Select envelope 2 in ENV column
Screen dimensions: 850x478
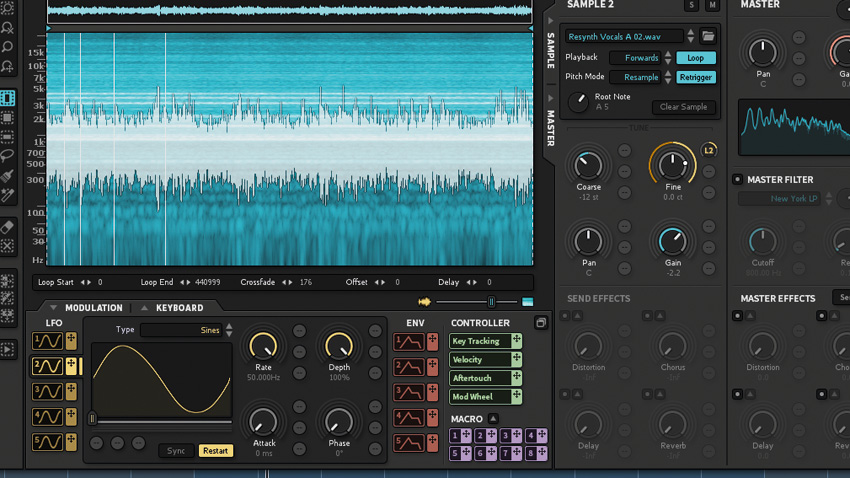tap(409, 367)
